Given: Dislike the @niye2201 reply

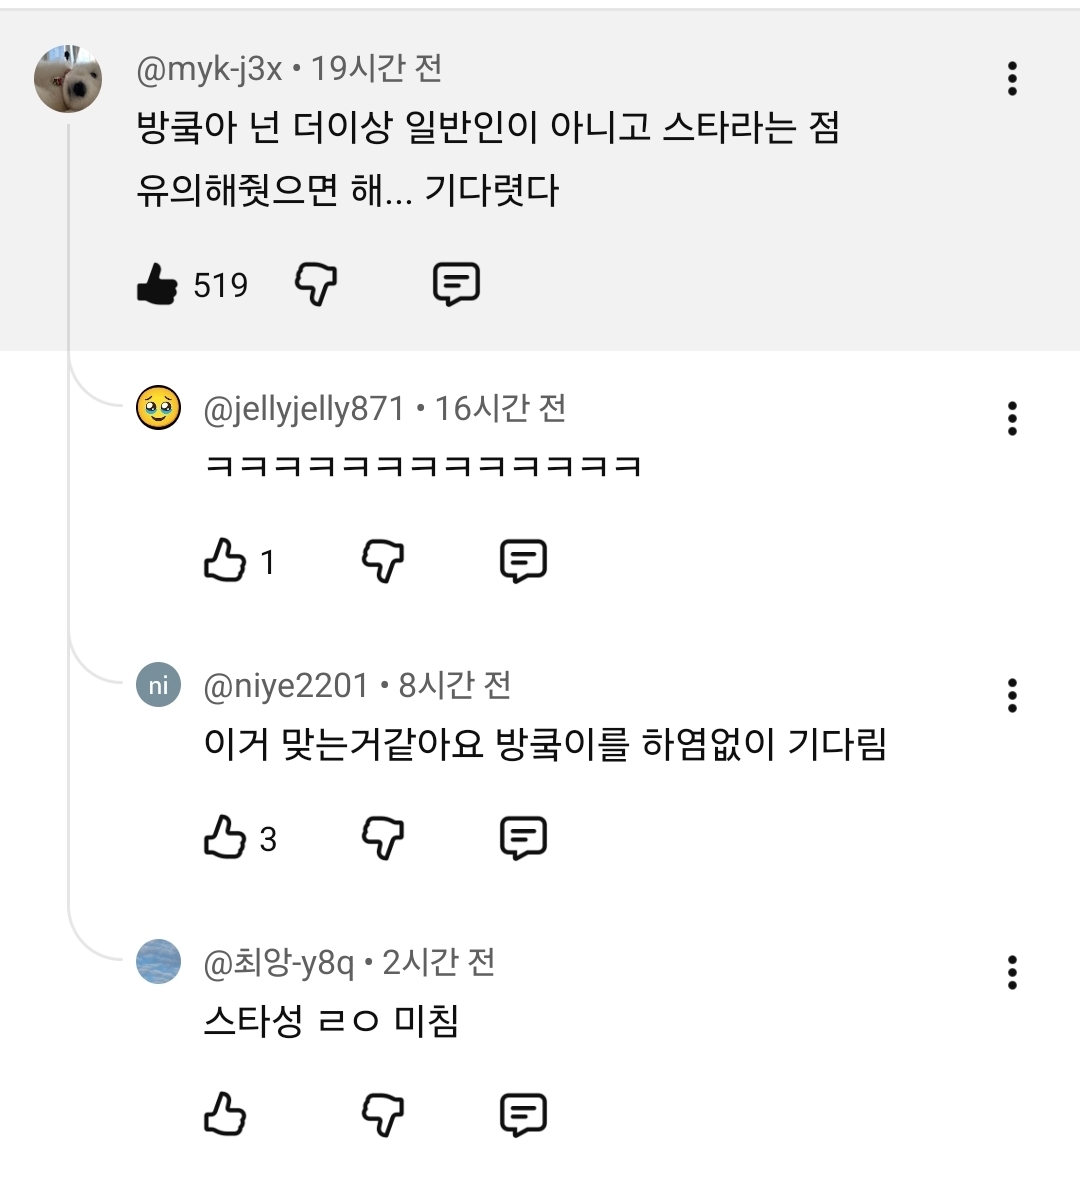Looking at the screenshot, I should pos(383,837).
